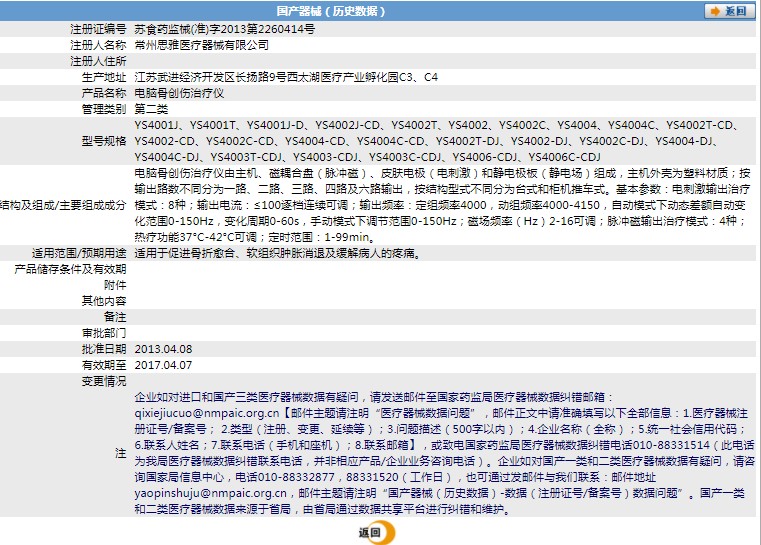The height and width of the screenshot is (545, 761).
Task: Click the 管理类别 label
Action: (104, 109)
